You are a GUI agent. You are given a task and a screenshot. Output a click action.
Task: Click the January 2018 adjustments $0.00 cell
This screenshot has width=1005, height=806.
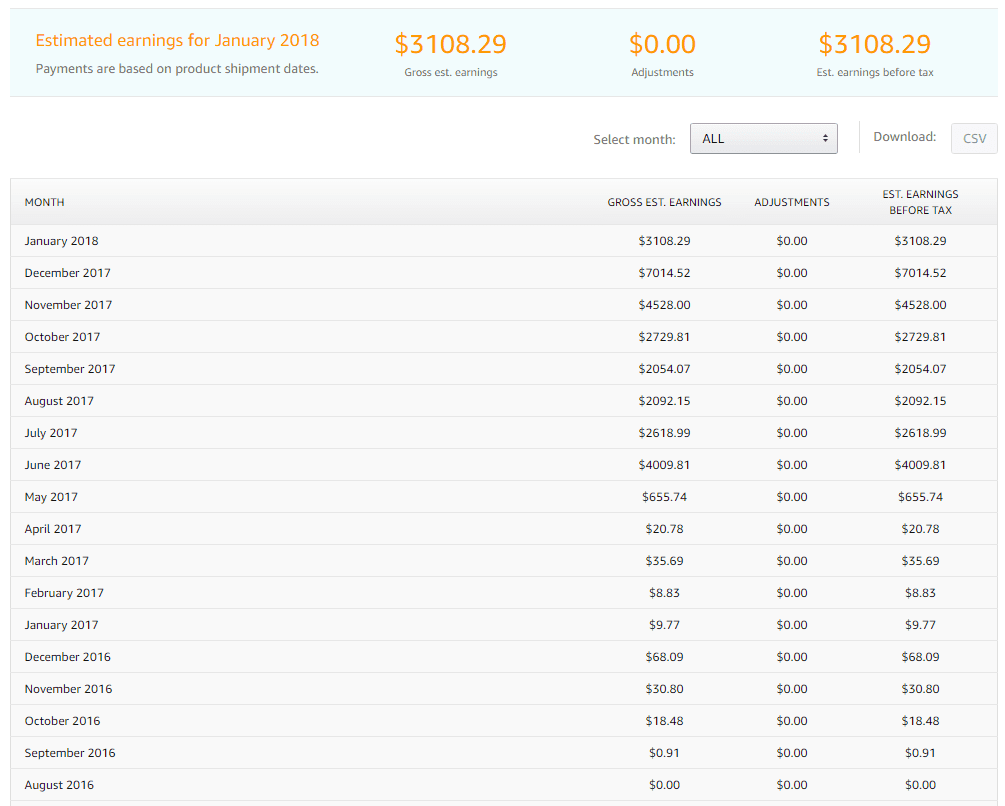tap(792, 241)
